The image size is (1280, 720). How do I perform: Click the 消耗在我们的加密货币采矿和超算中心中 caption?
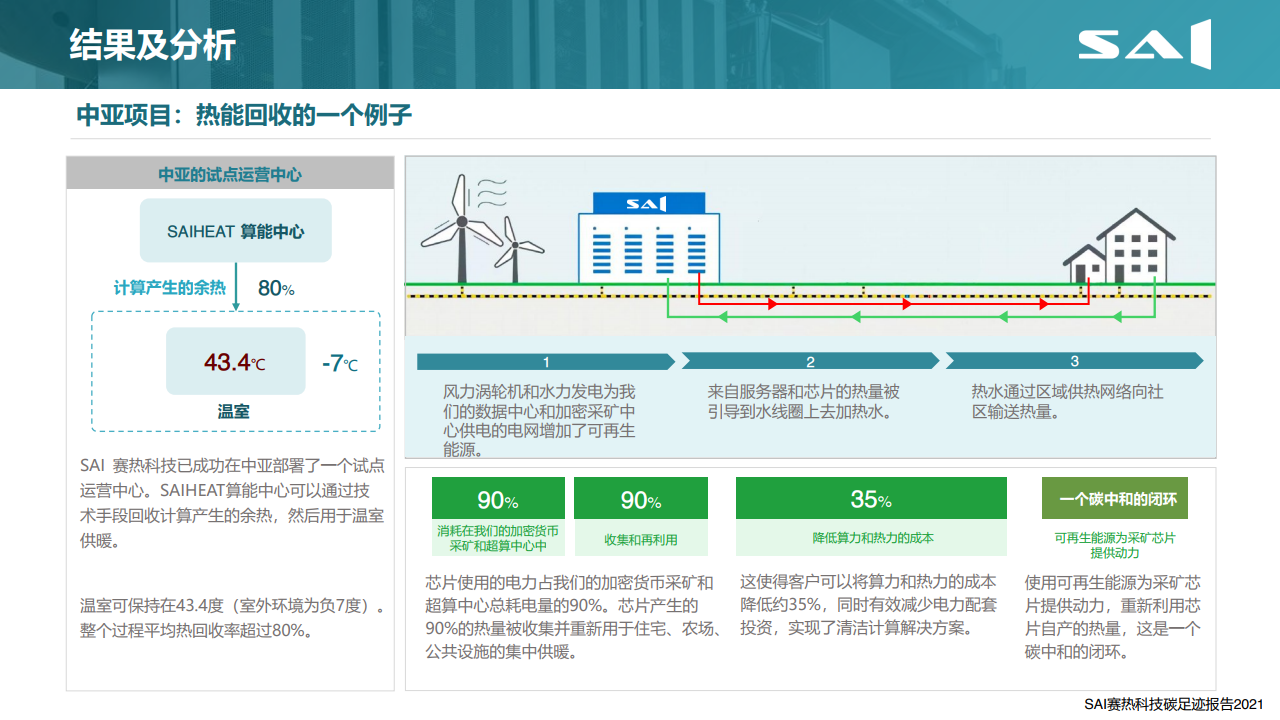point(498,538)
